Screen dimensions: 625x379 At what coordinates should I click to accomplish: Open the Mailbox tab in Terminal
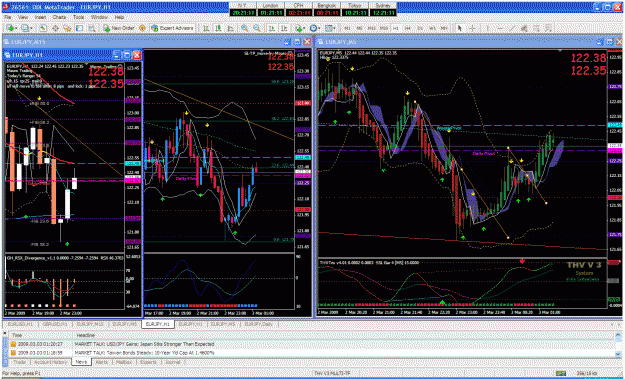tap(124, 362)
